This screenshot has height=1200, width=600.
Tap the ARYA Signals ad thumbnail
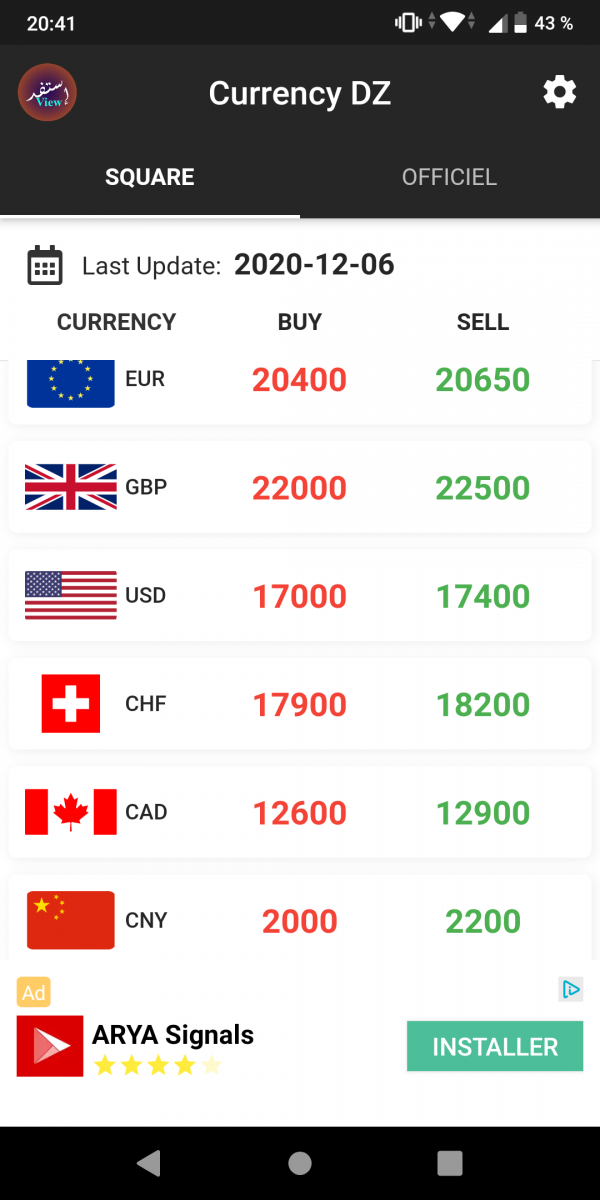[x=50, y=1046]
